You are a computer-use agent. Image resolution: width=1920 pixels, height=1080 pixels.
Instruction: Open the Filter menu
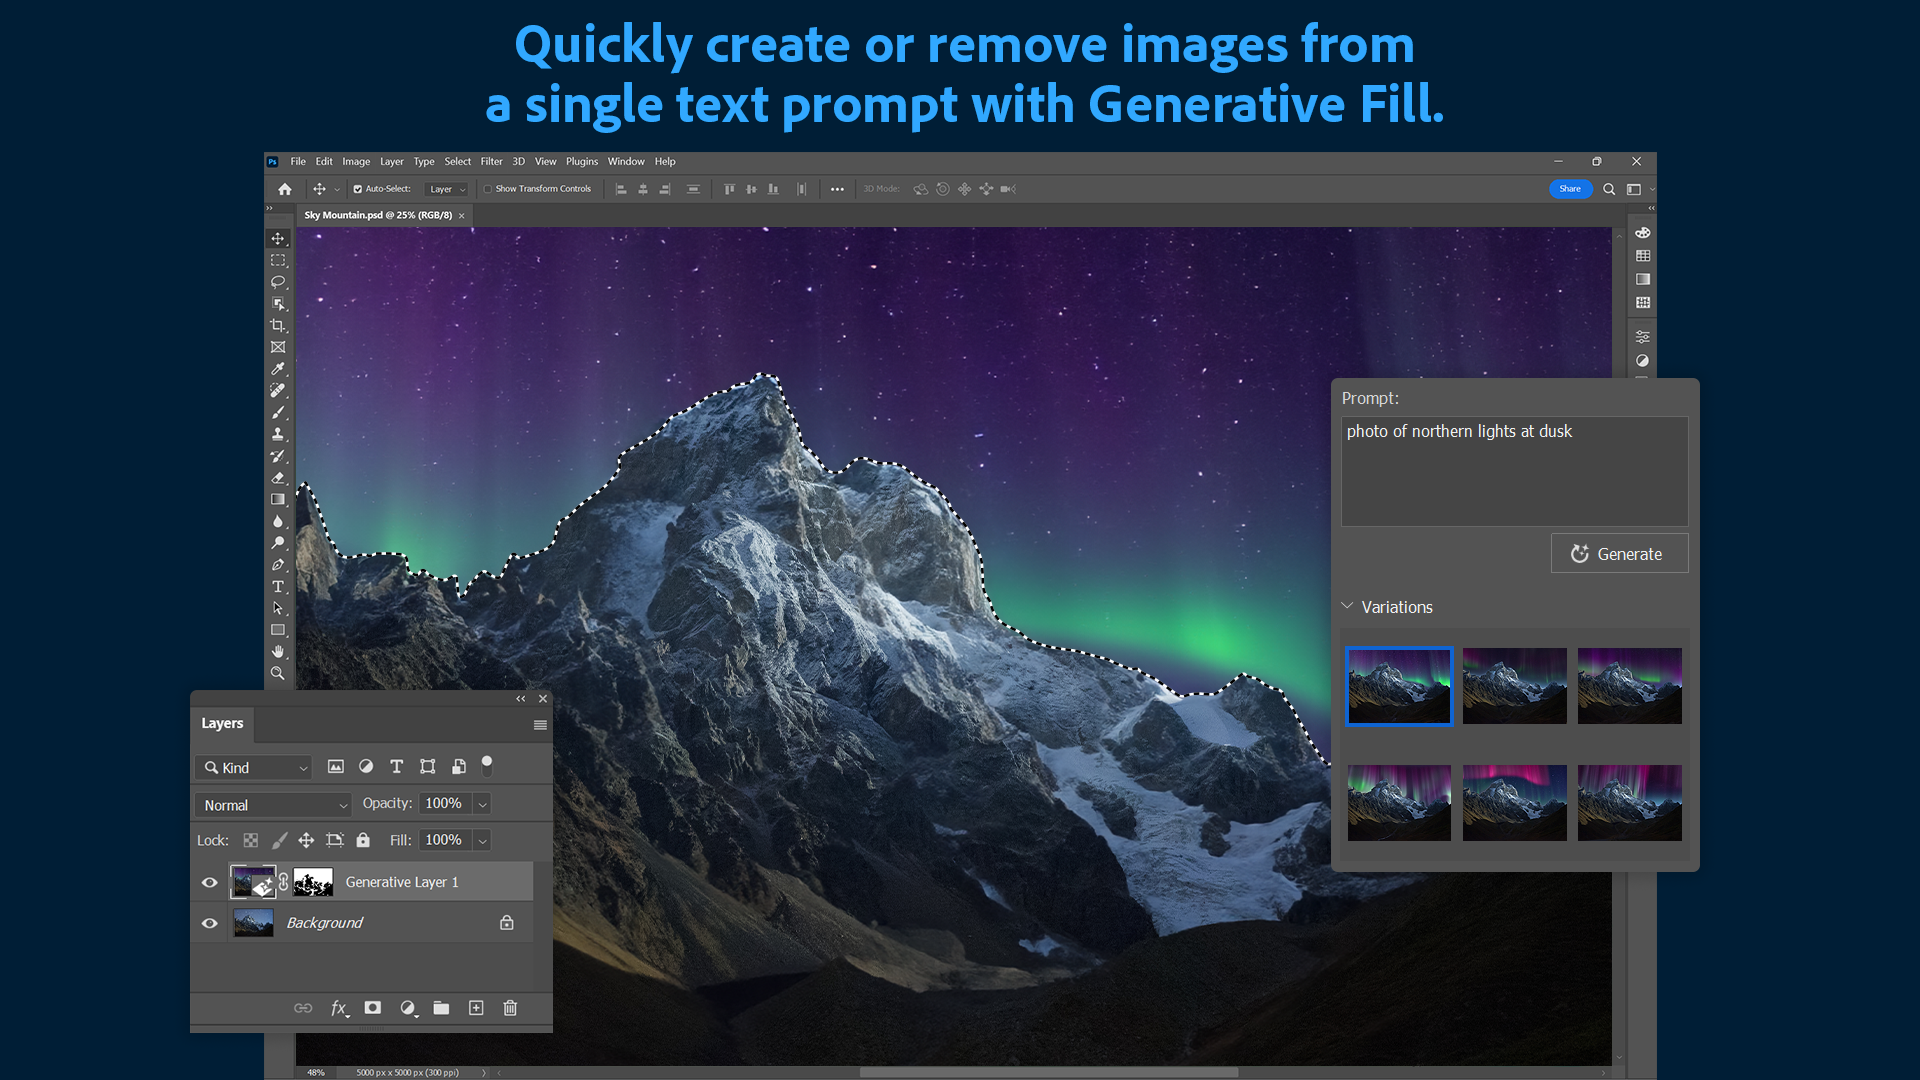pos(491,161)
